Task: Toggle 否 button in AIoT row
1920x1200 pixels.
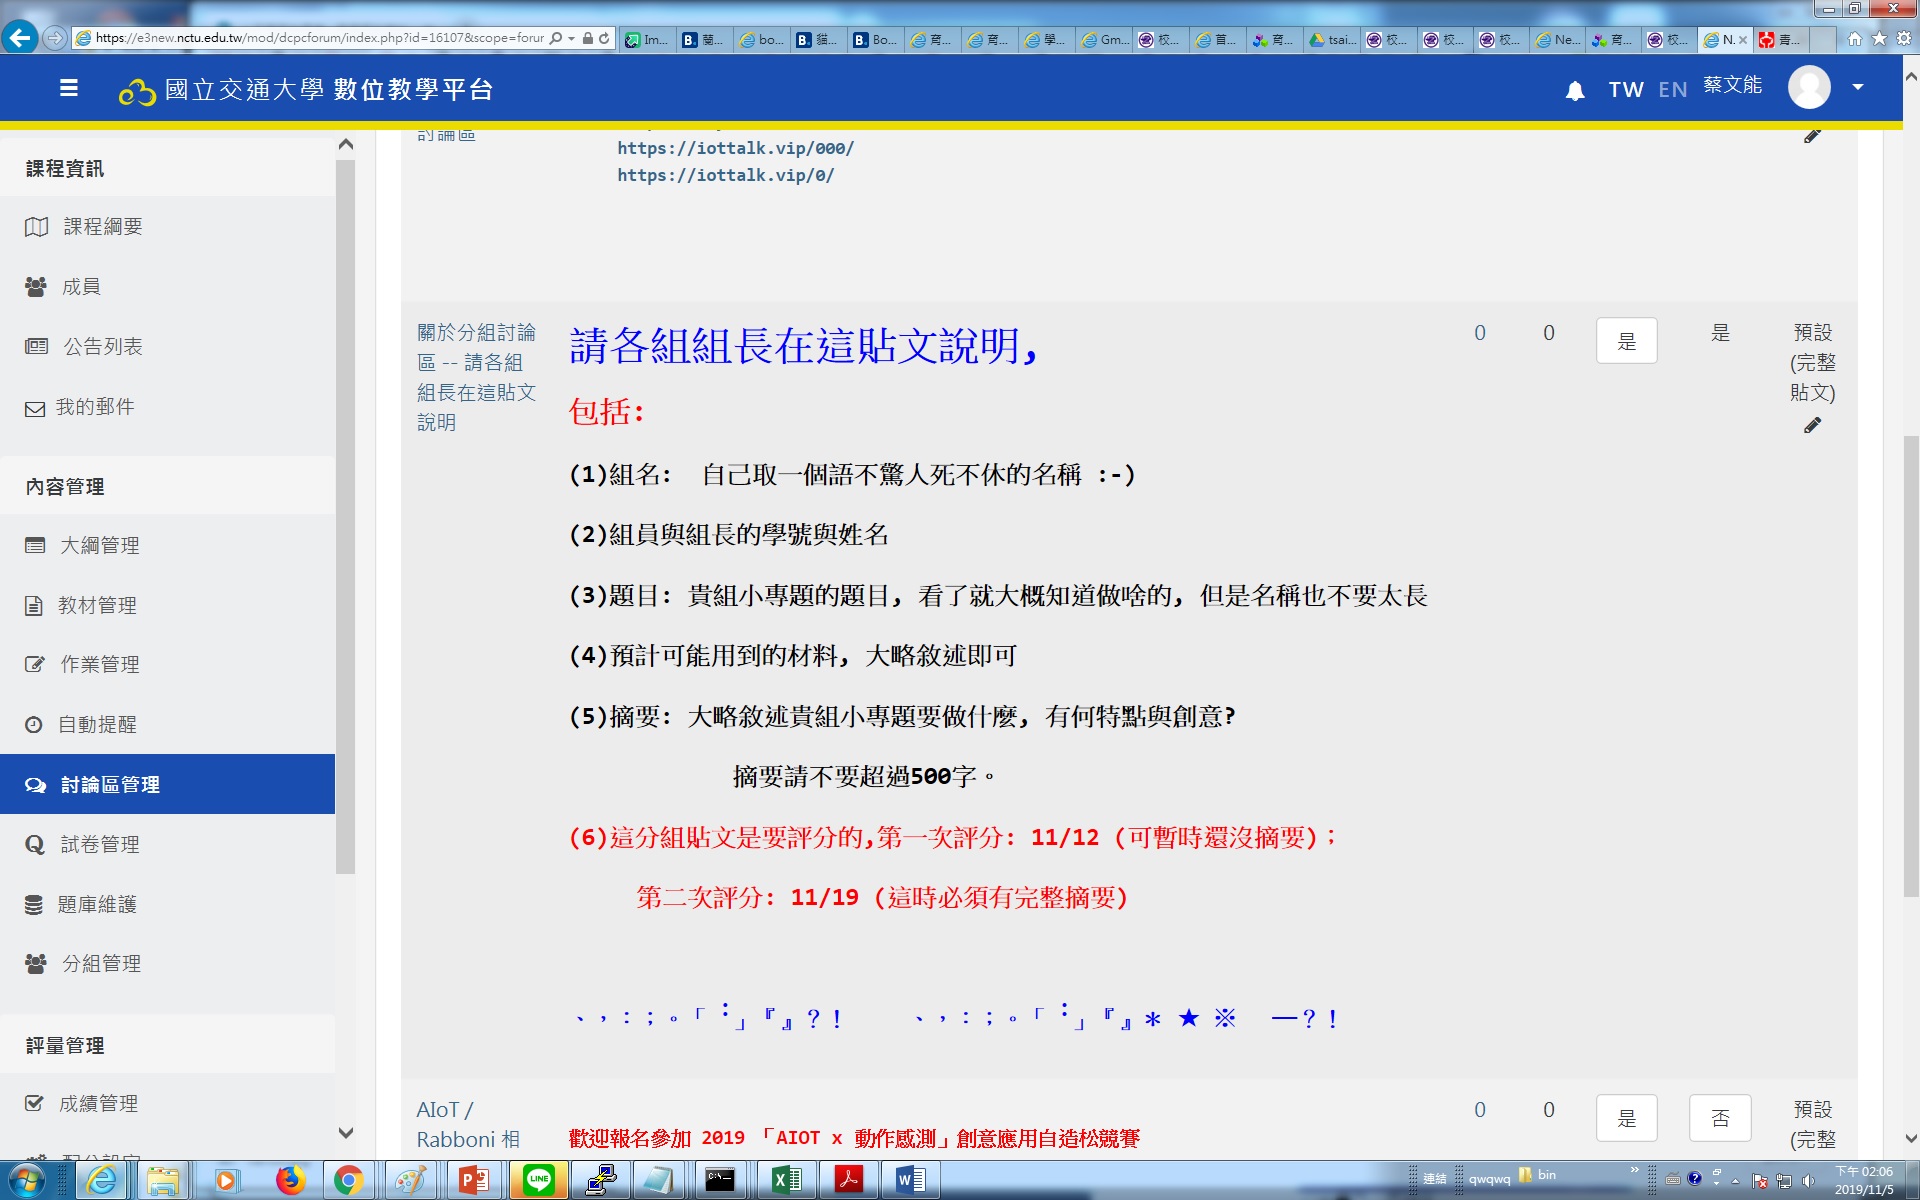Action: [1719, 1117]
